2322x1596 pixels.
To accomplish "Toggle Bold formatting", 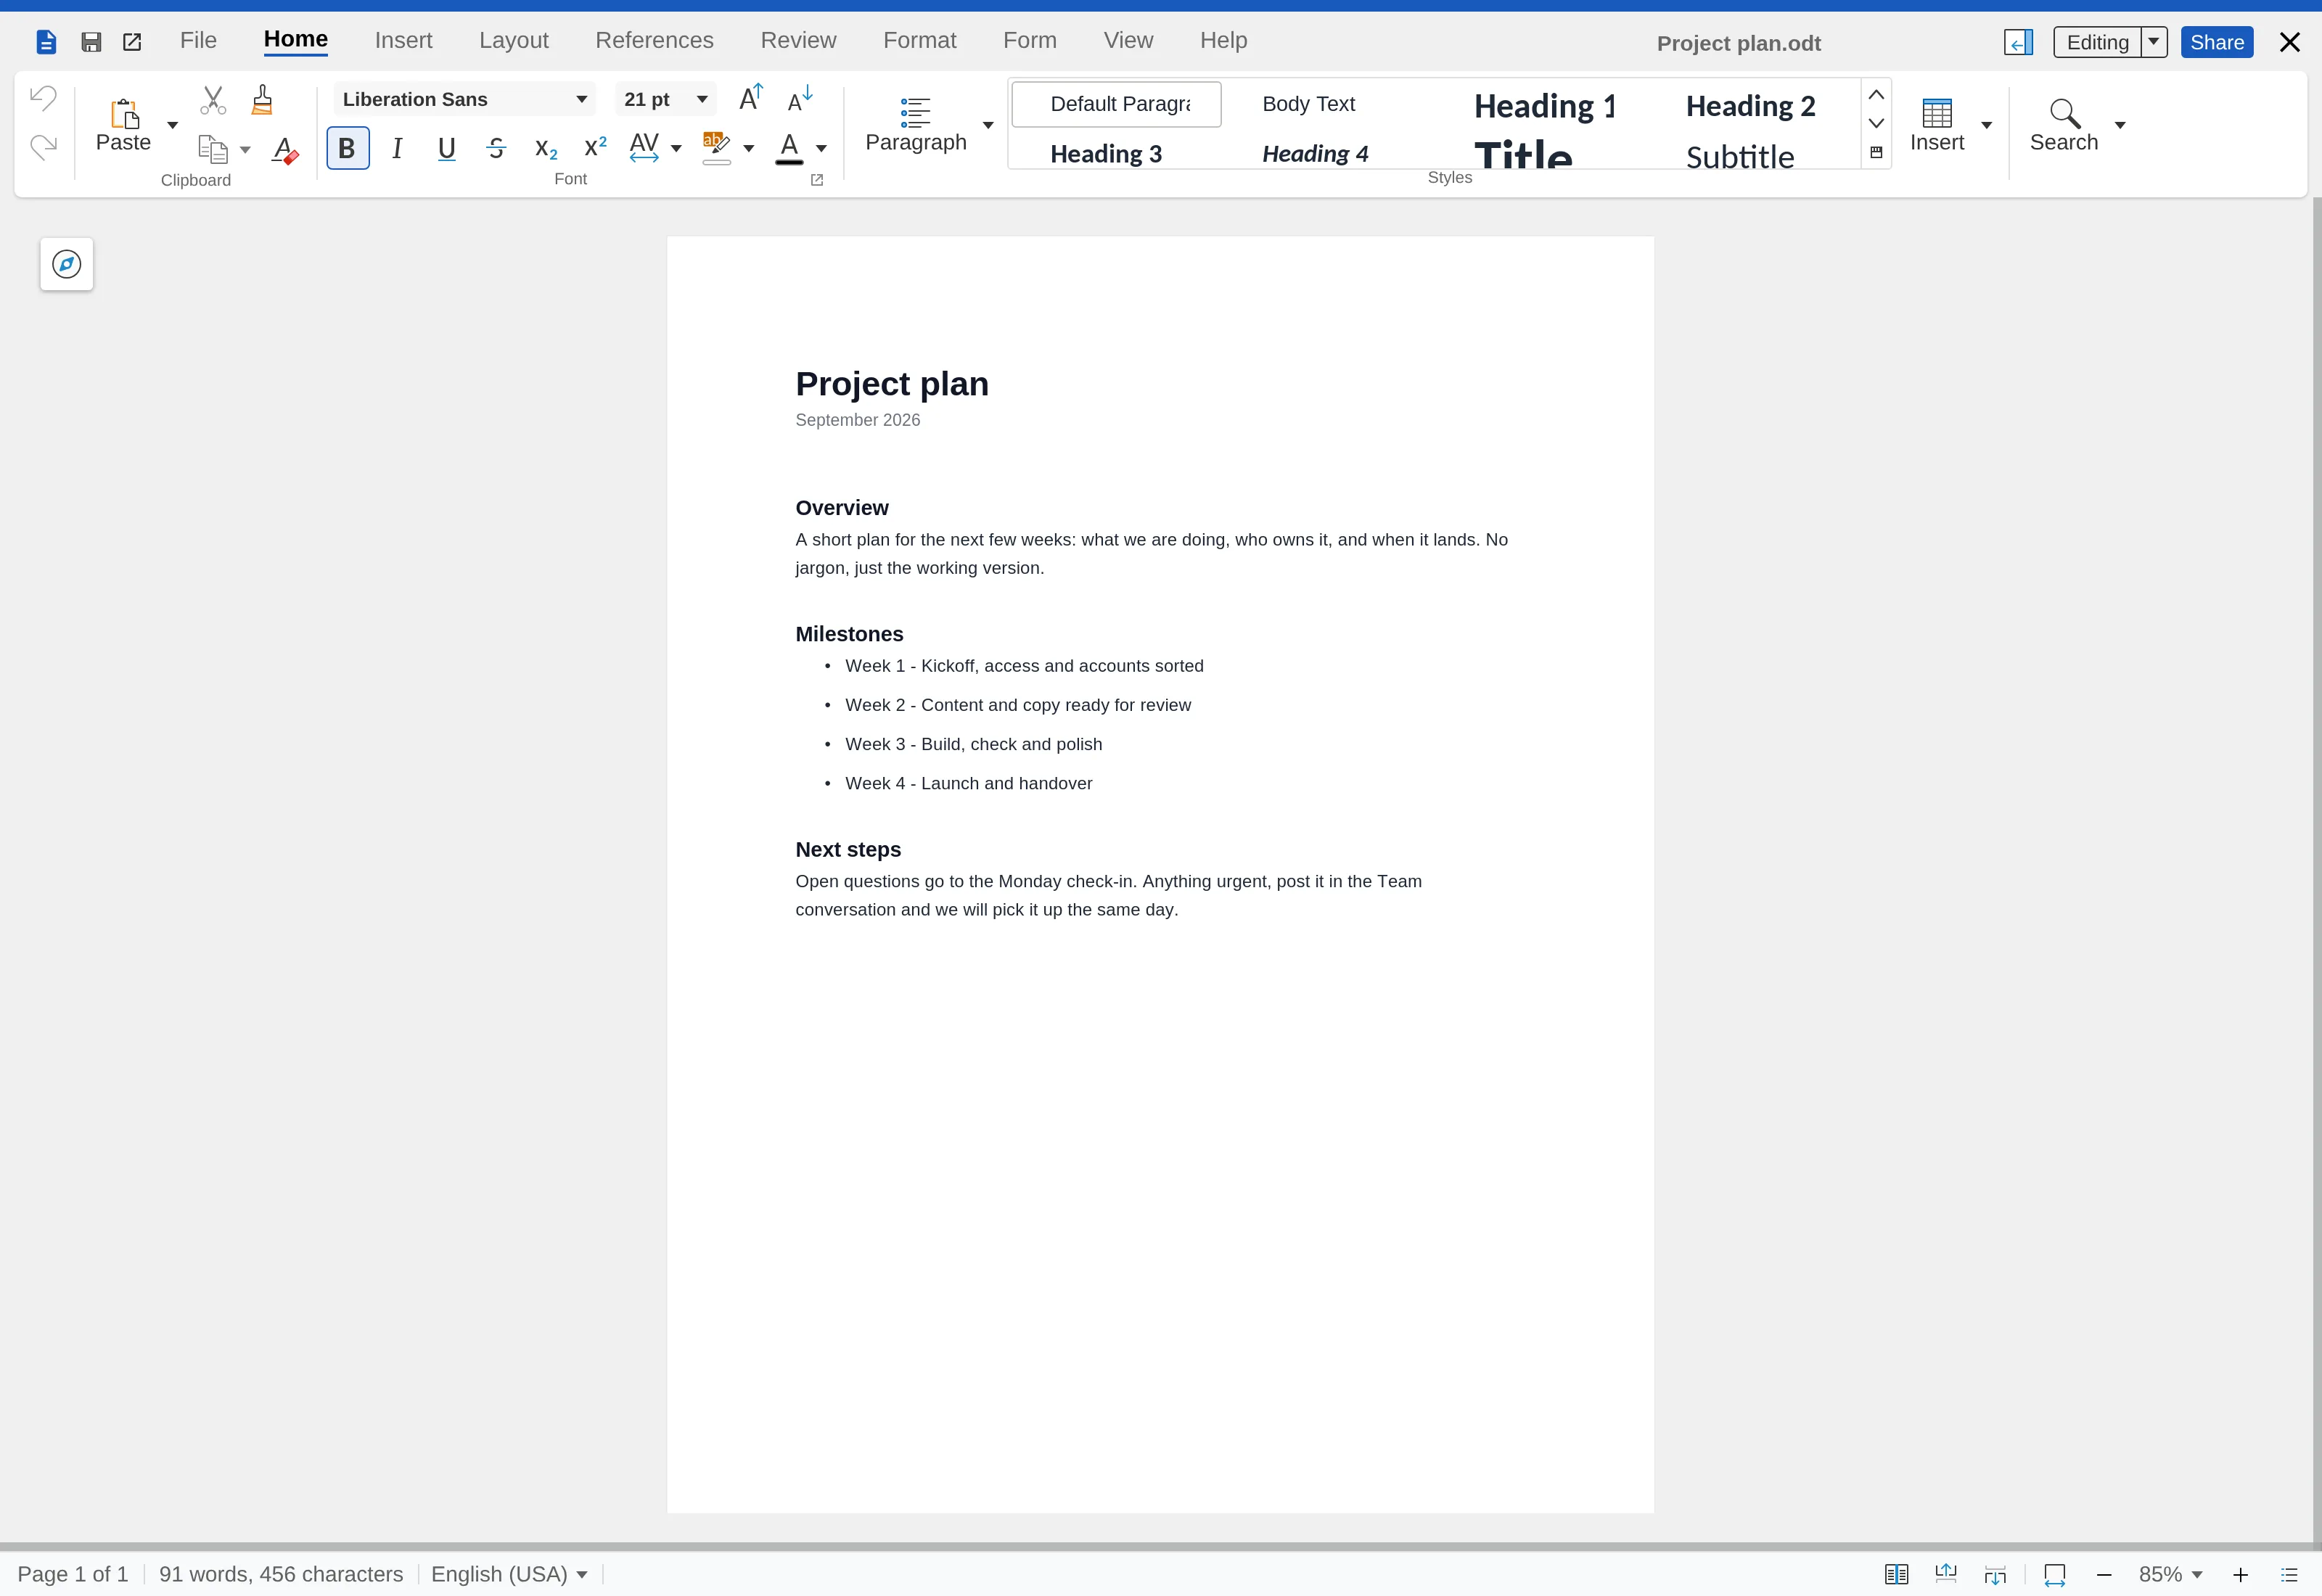I will pos(347,148).
